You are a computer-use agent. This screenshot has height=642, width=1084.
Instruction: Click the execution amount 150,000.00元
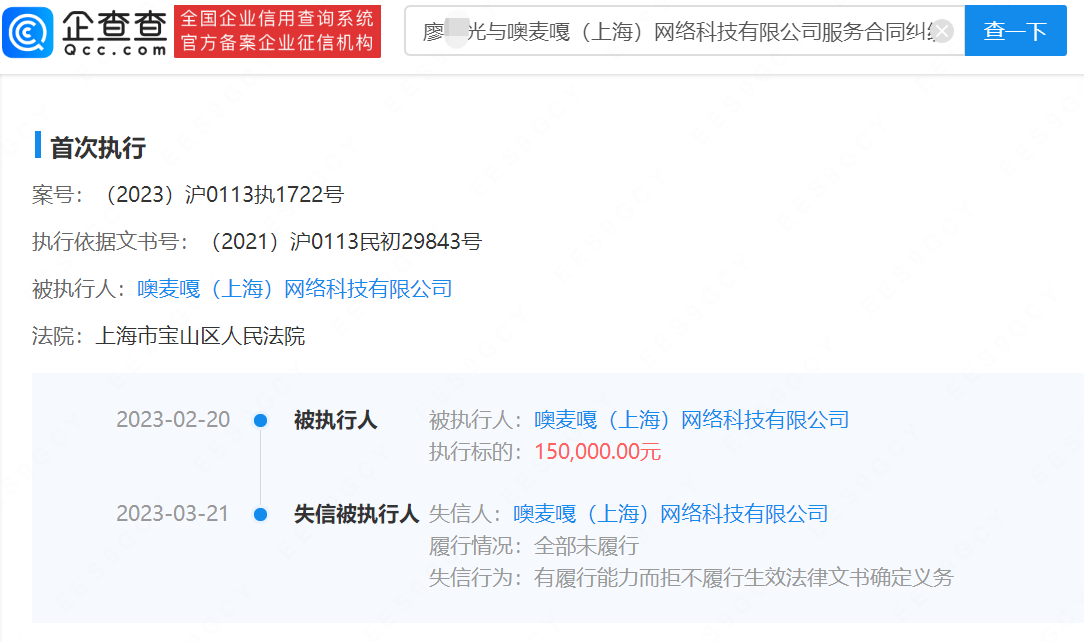pyautogui.click(x=597, y=452)
